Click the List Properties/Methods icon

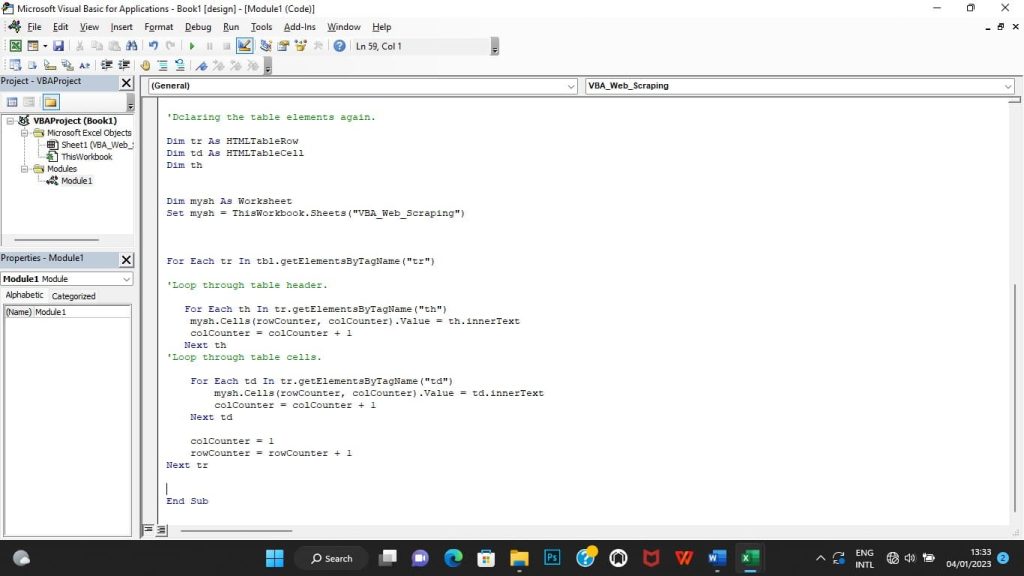[x=15, y=65]
